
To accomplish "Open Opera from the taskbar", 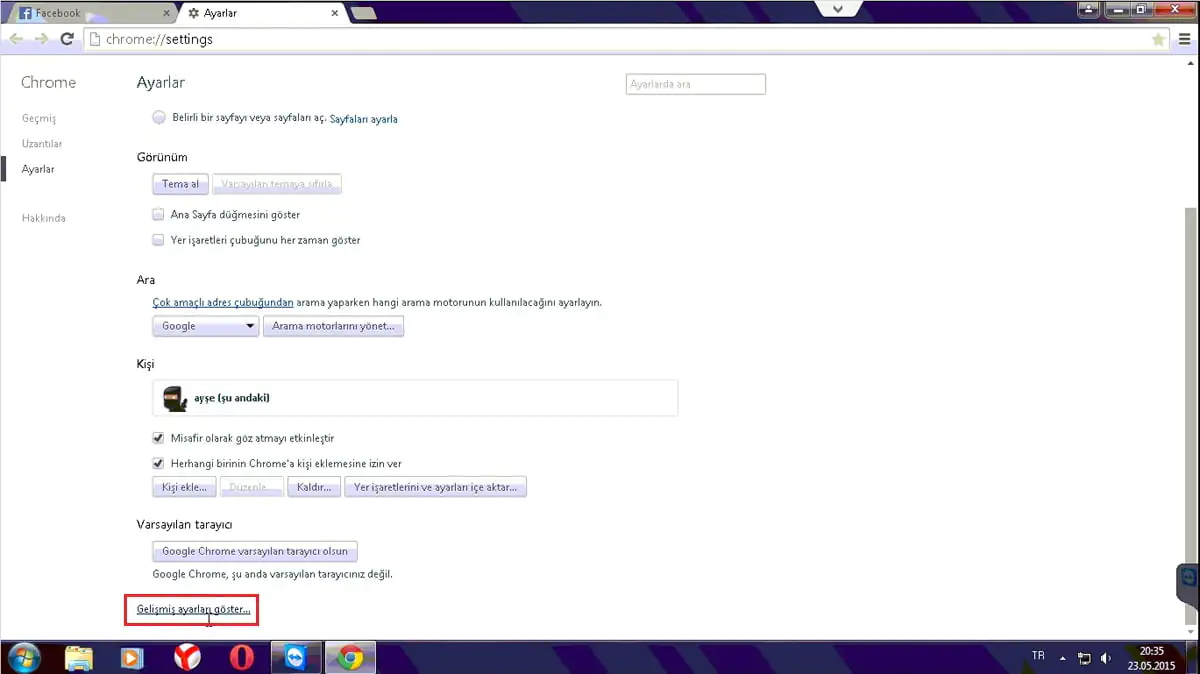I will coord(241,658).
